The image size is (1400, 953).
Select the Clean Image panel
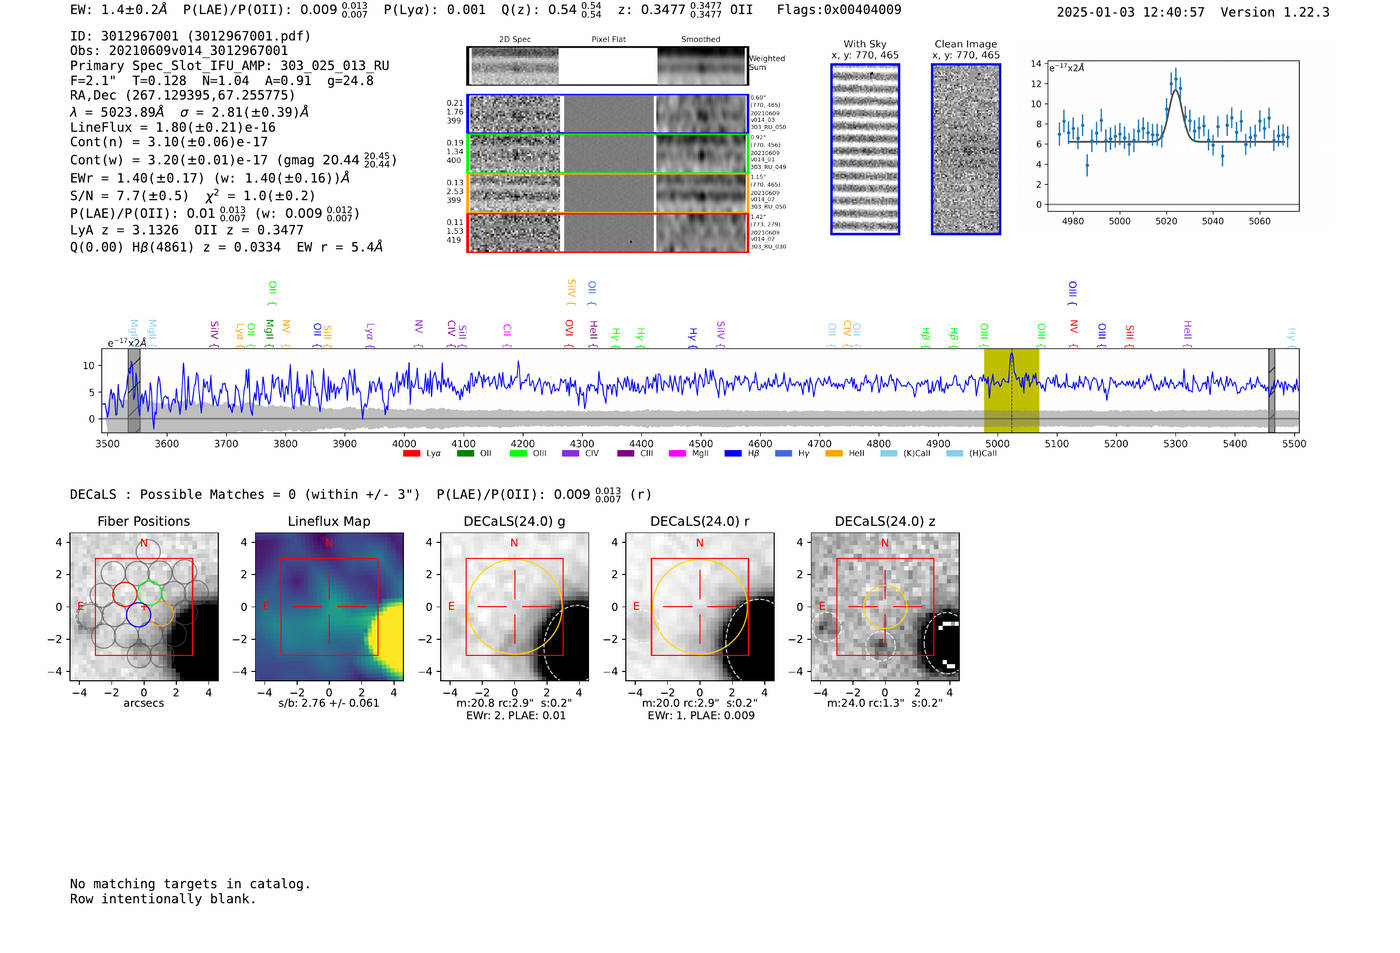[x=966, y=149]
